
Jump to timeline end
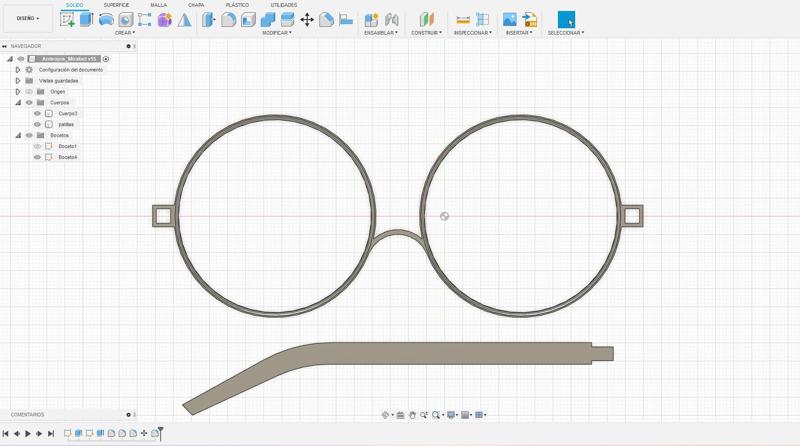[51, 433]
